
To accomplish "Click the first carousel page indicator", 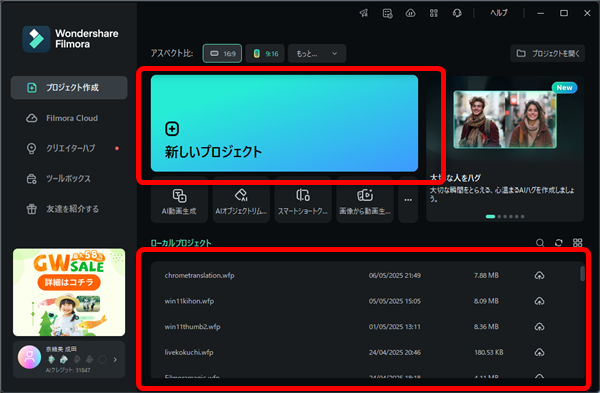I will click(490, 217).
